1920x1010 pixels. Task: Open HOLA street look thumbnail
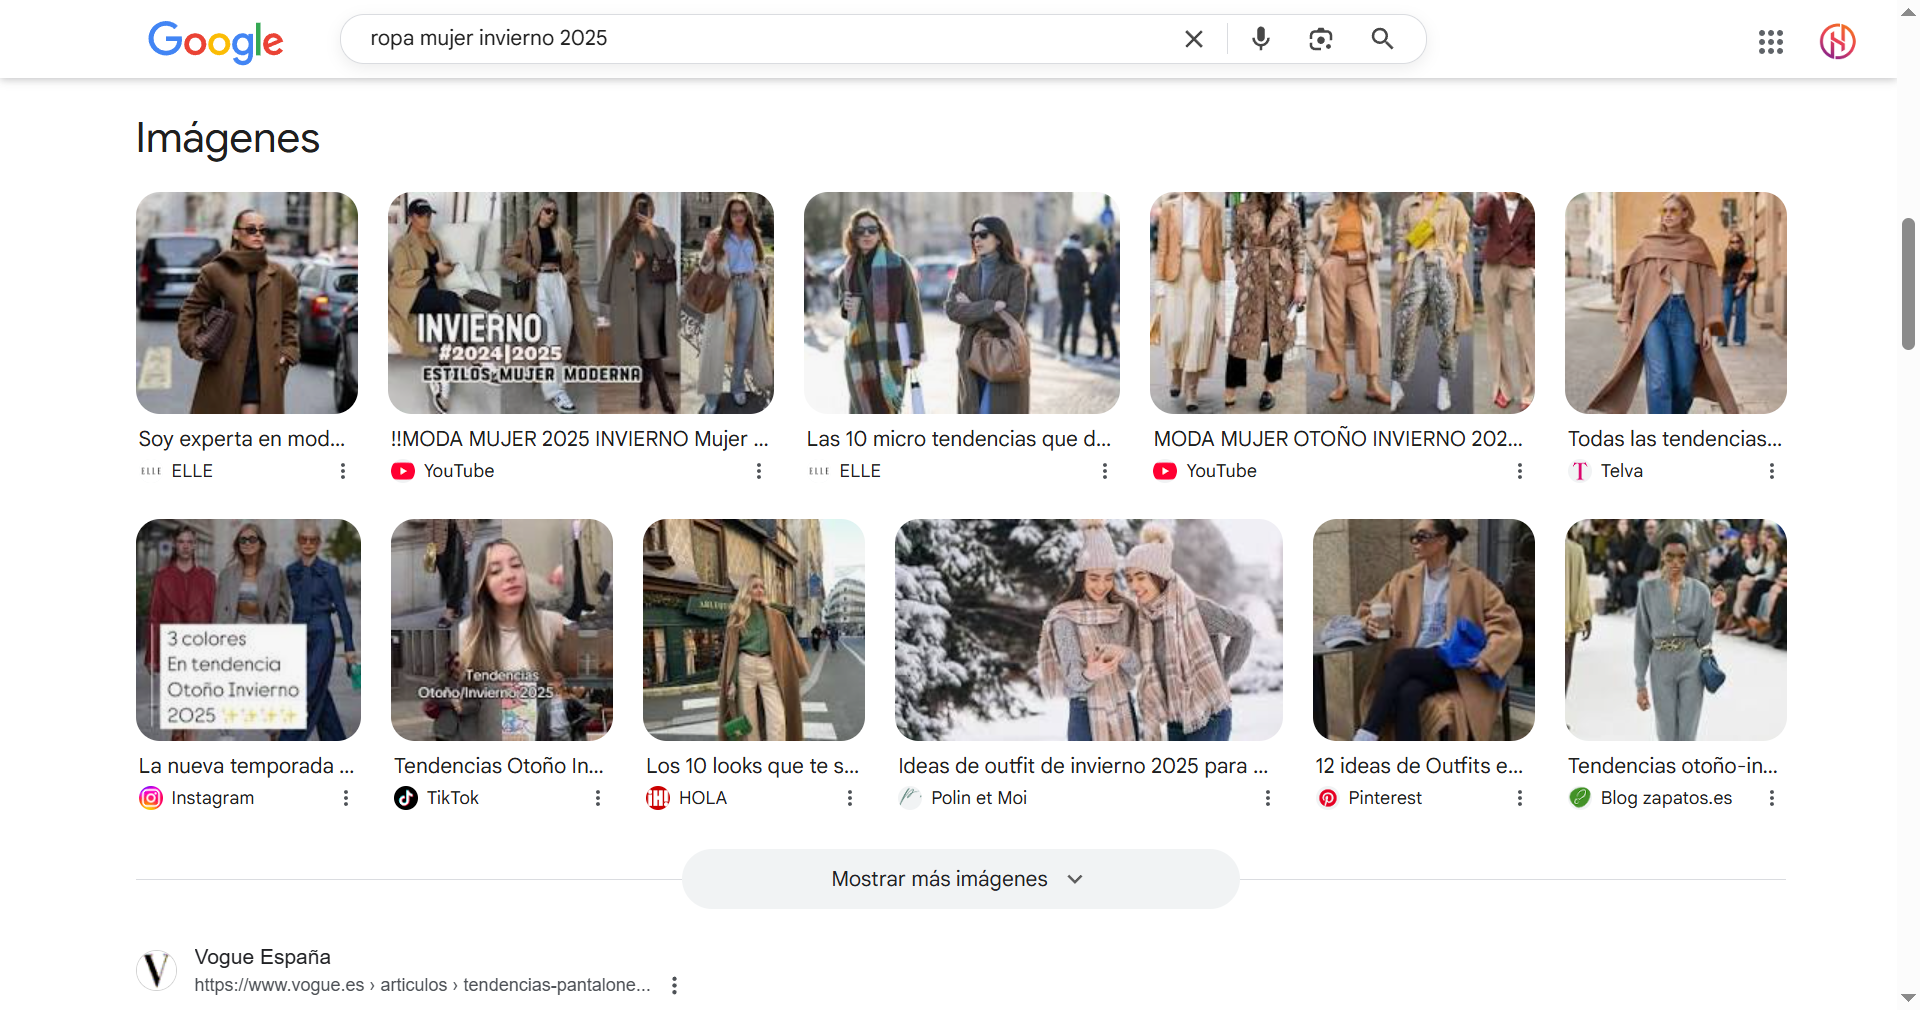click(754, 630)
